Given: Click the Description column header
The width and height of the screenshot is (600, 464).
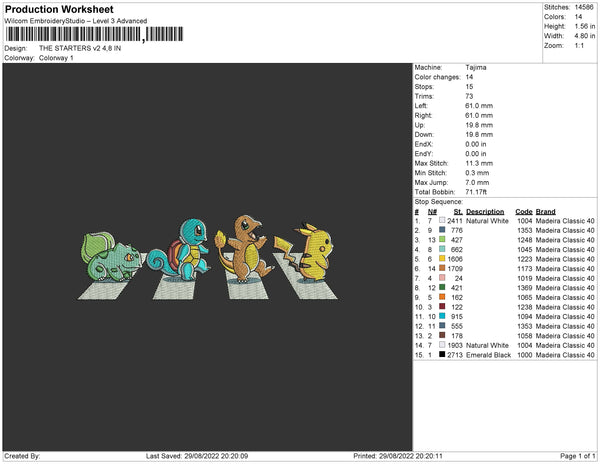Looking at the screenshot, I should (x=485, y=212).
